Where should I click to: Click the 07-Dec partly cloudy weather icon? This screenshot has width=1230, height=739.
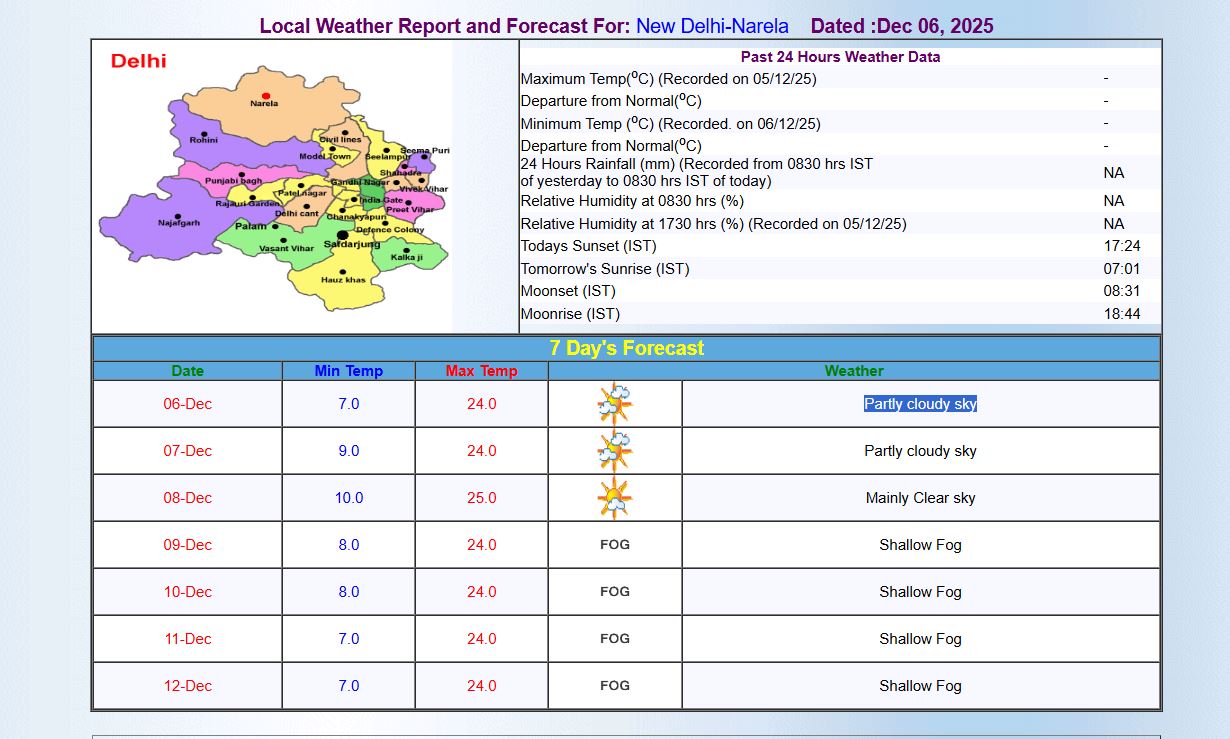[615, 451]
